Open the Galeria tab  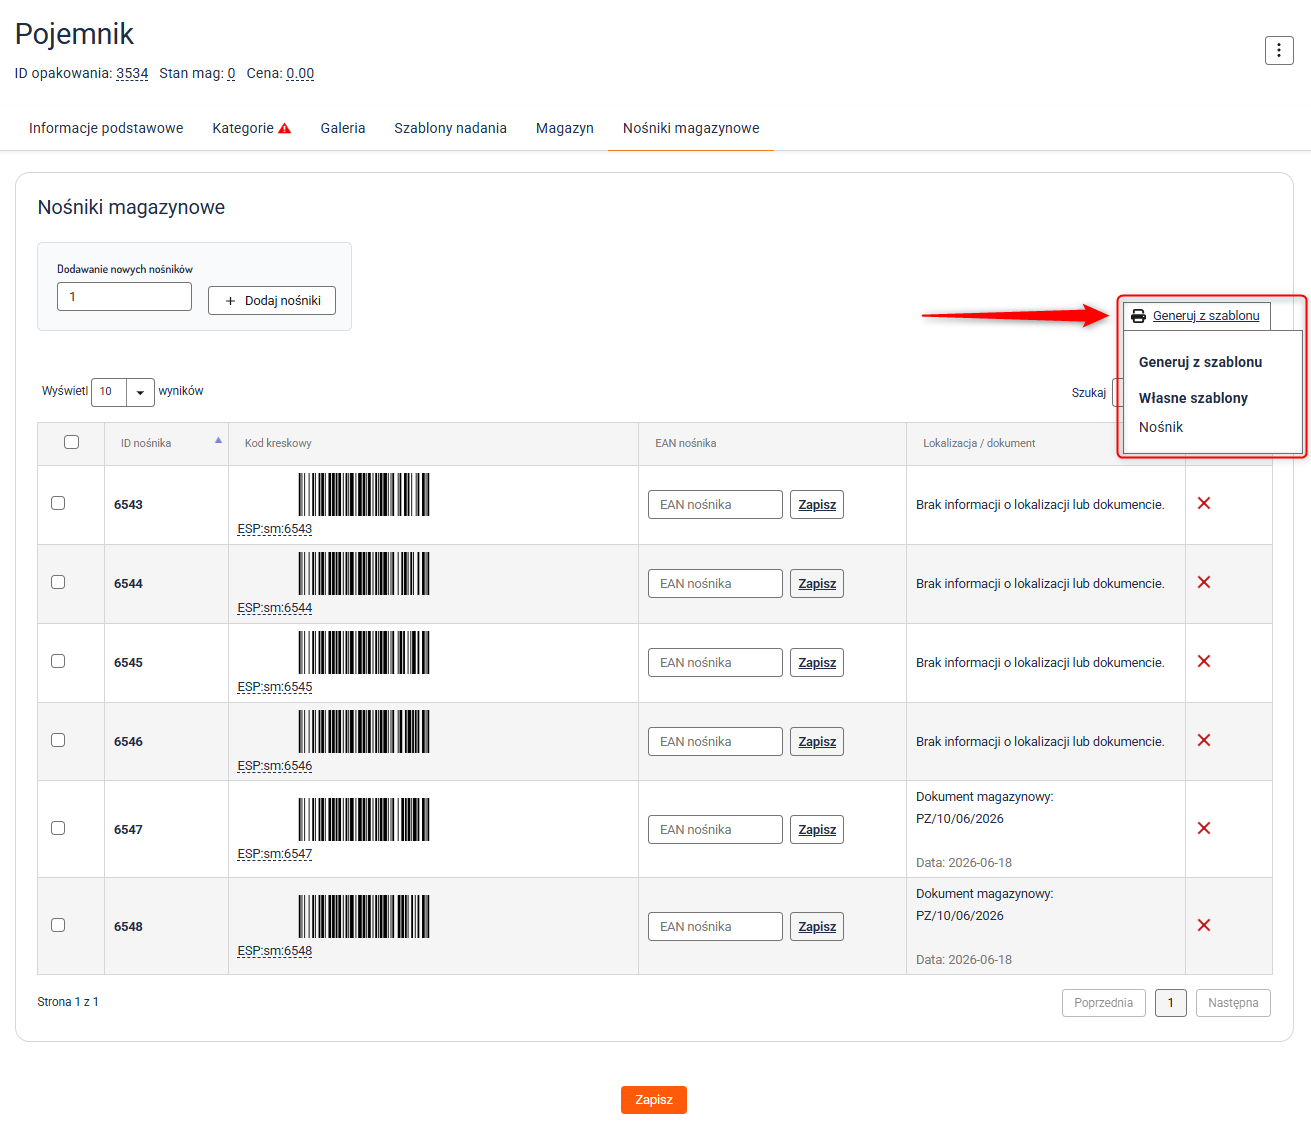click(343, 128)
